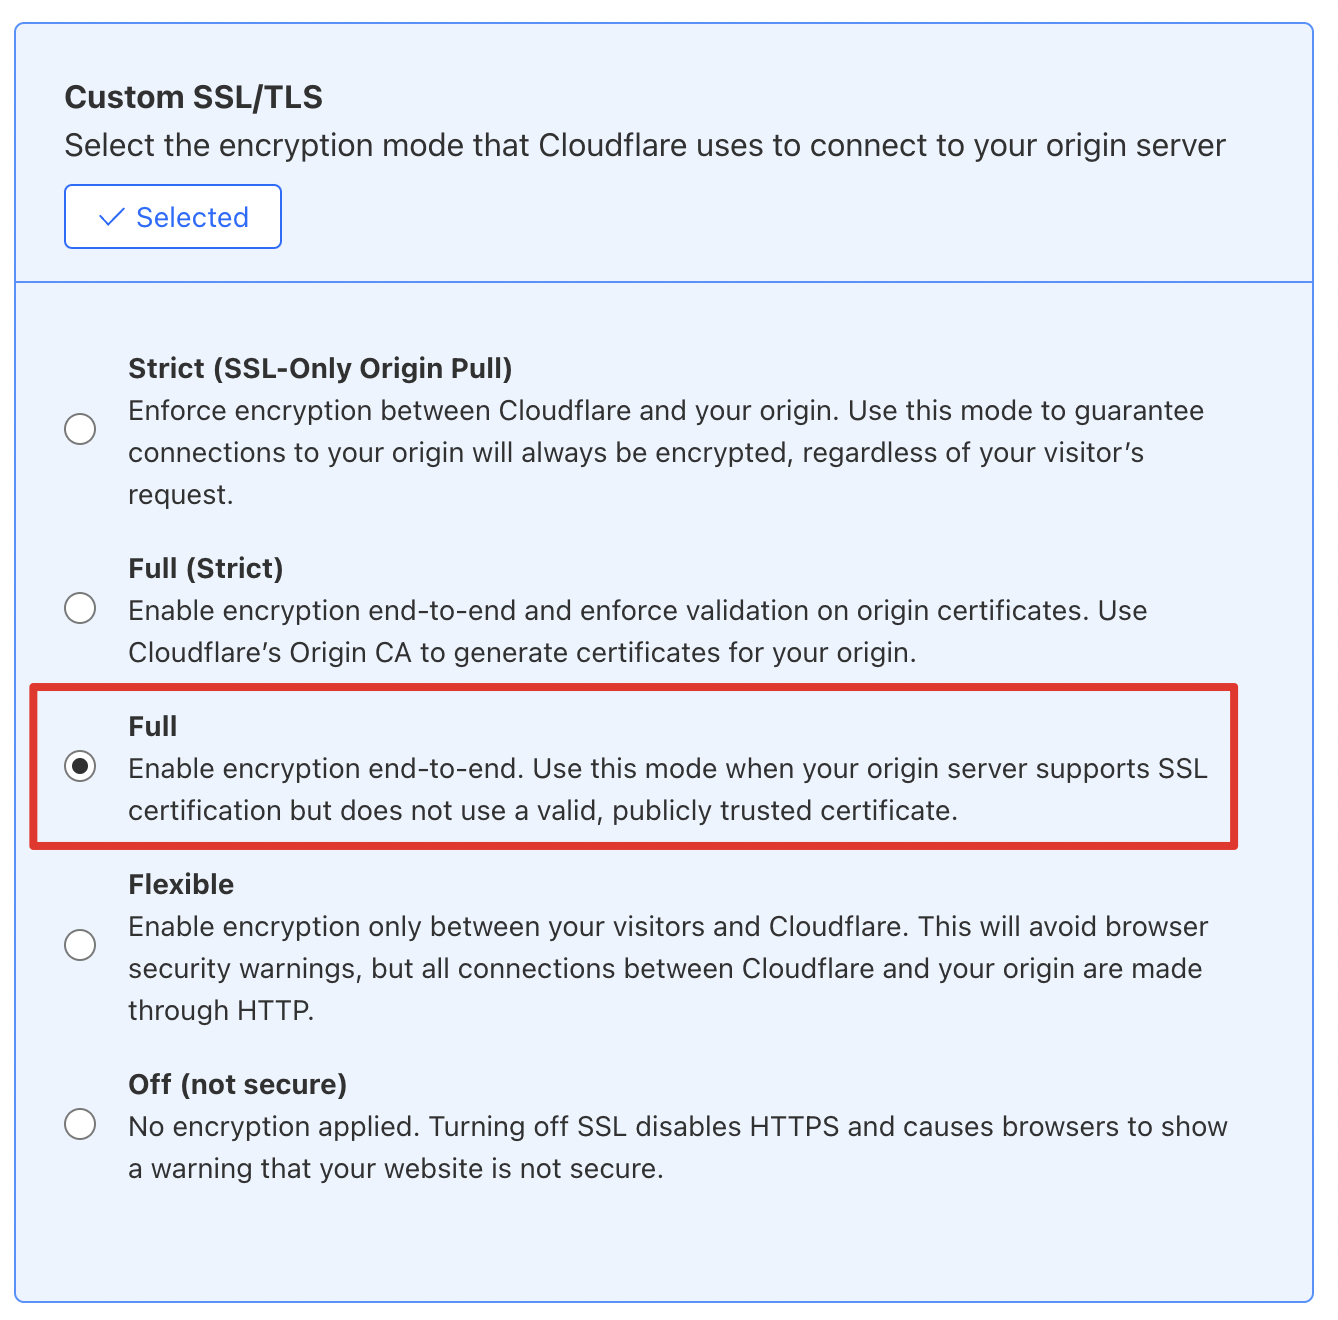Click the Strict mode description paragraph
Screen dimensions: 1338x1320
tap(665, 452)
